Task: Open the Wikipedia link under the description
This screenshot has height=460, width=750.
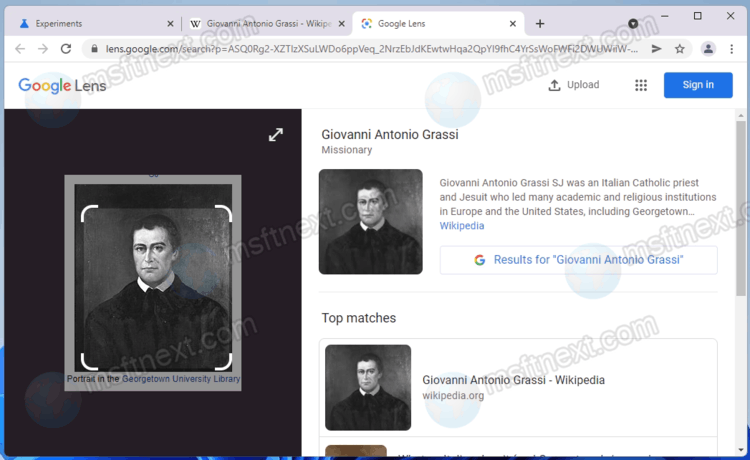Action: (x=462, y=226)
